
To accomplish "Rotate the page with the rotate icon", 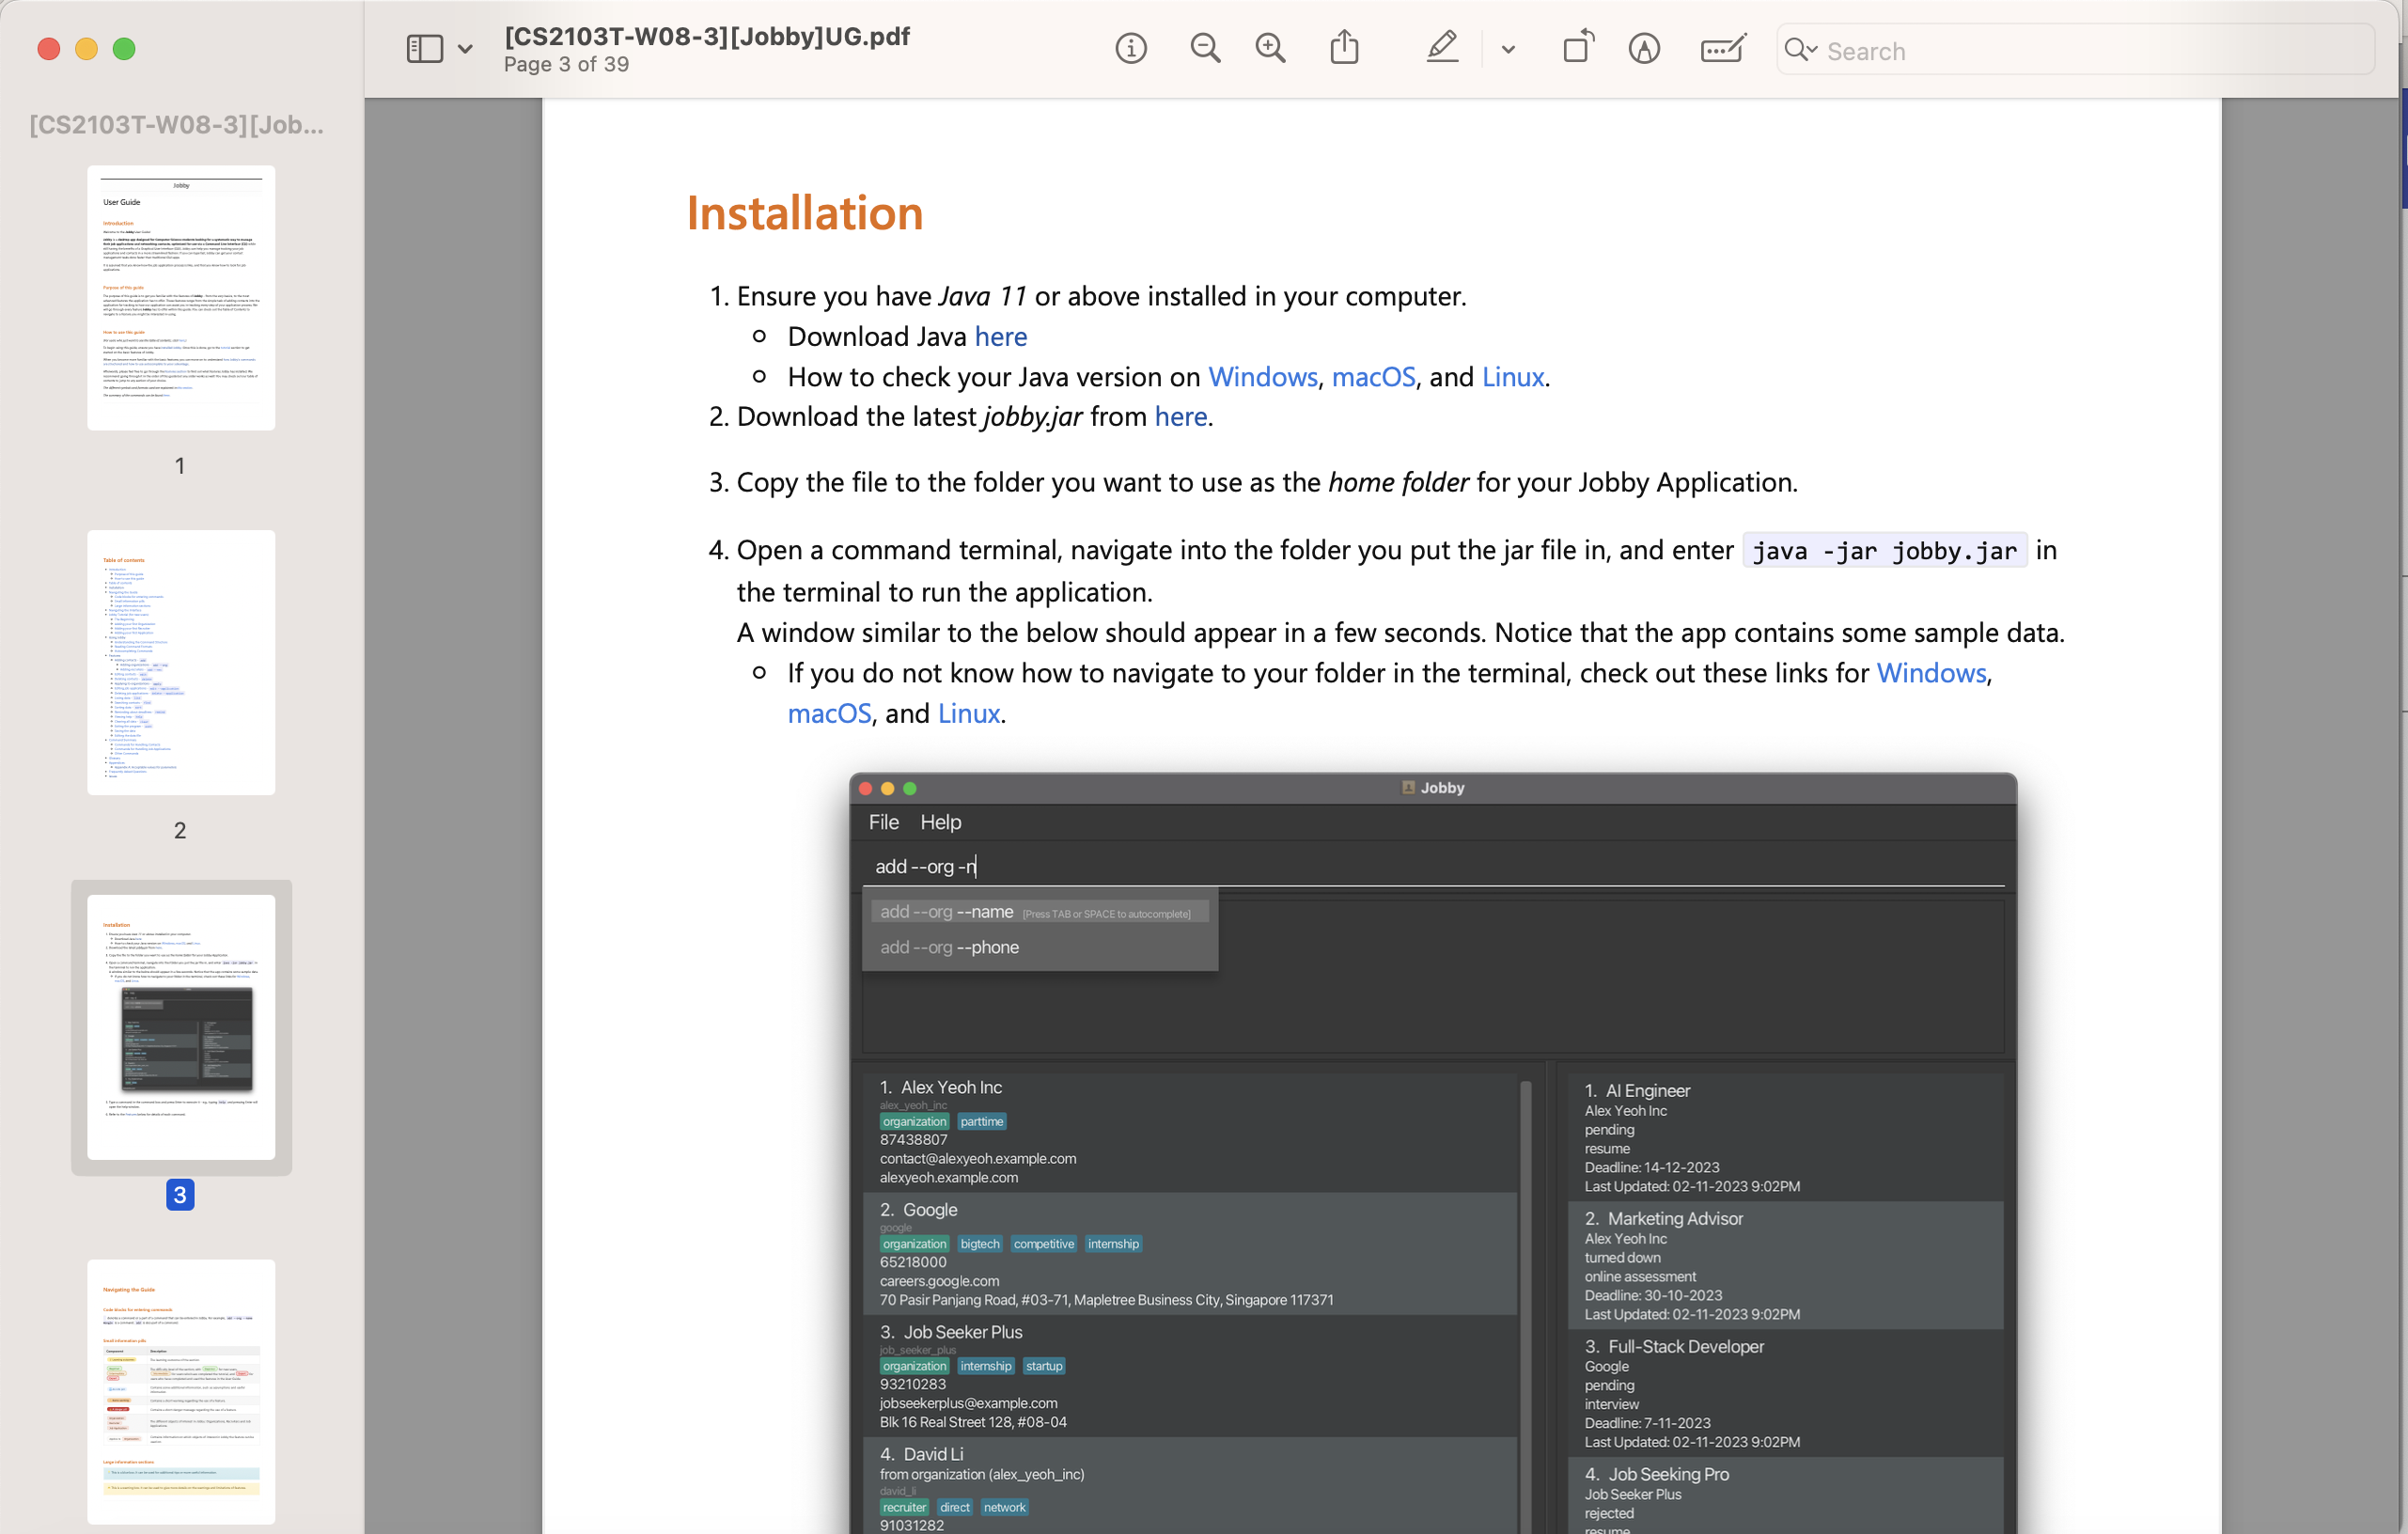I will [x=1577, y=49].
